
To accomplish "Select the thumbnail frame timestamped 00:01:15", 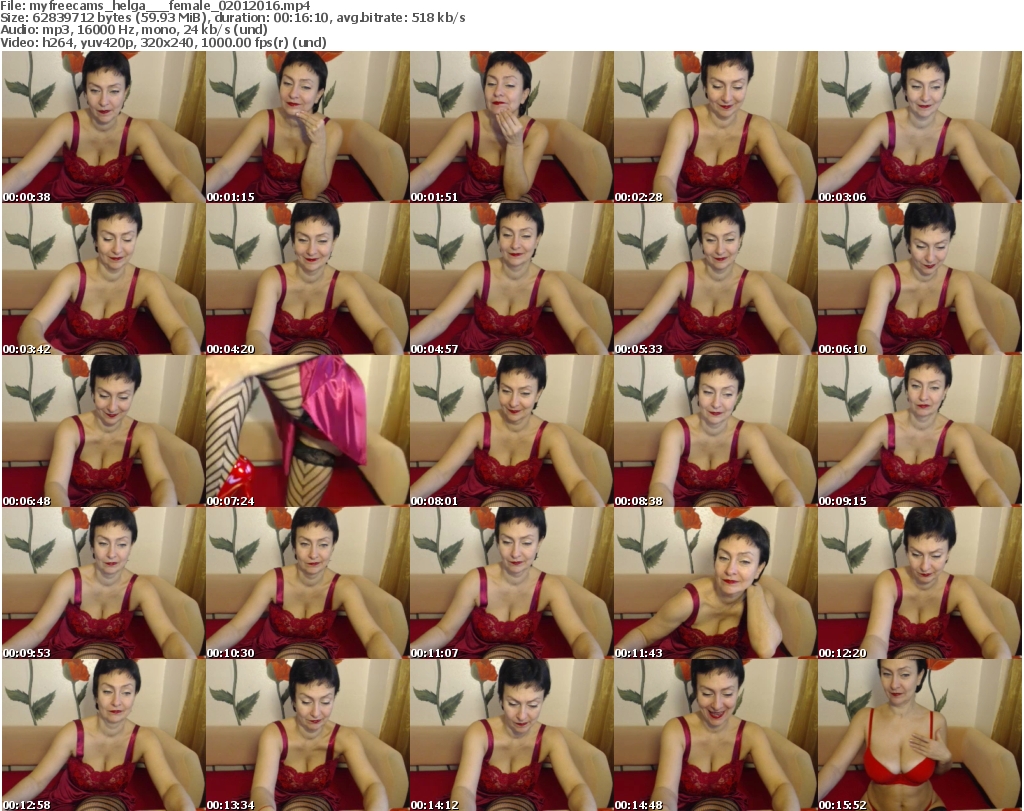I will coord(308,127).
